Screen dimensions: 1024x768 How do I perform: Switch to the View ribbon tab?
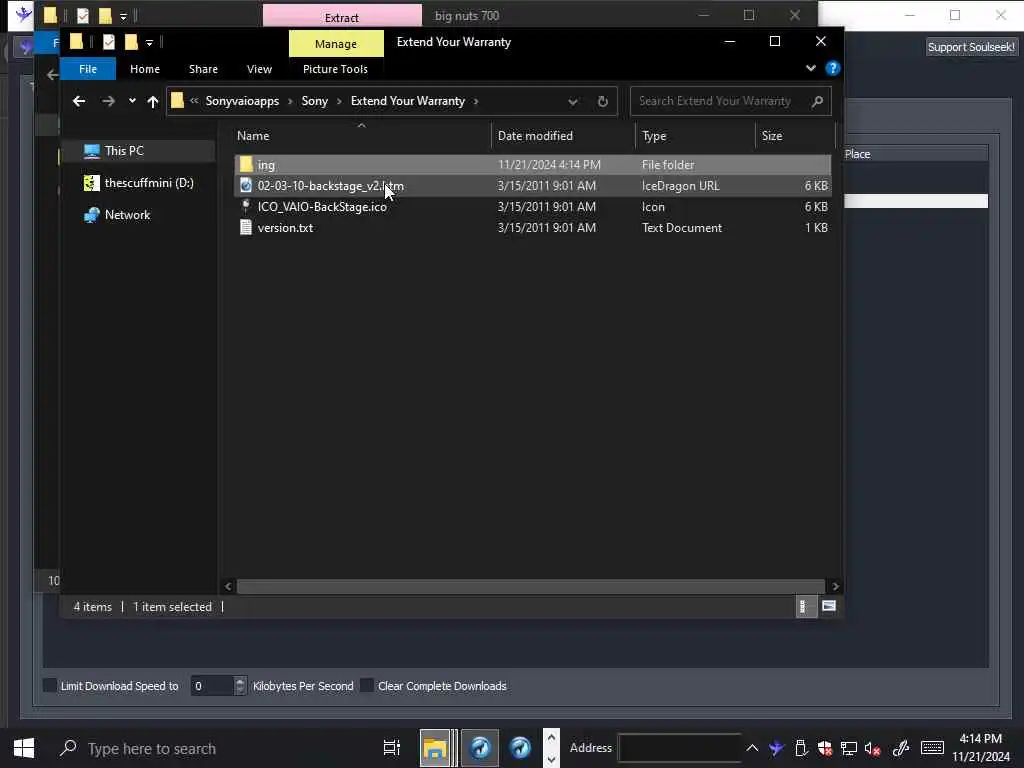point(259,69)
